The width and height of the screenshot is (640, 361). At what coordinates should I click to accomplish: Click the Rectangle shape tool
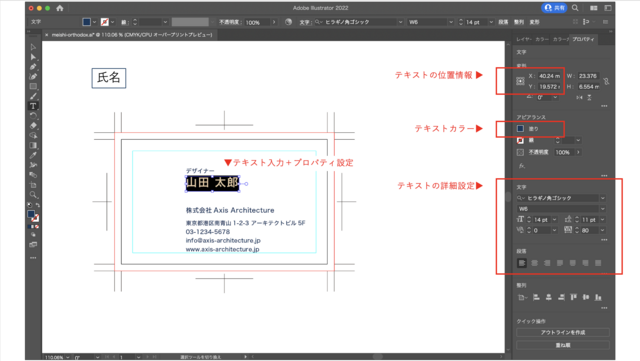tap(33, 87)
